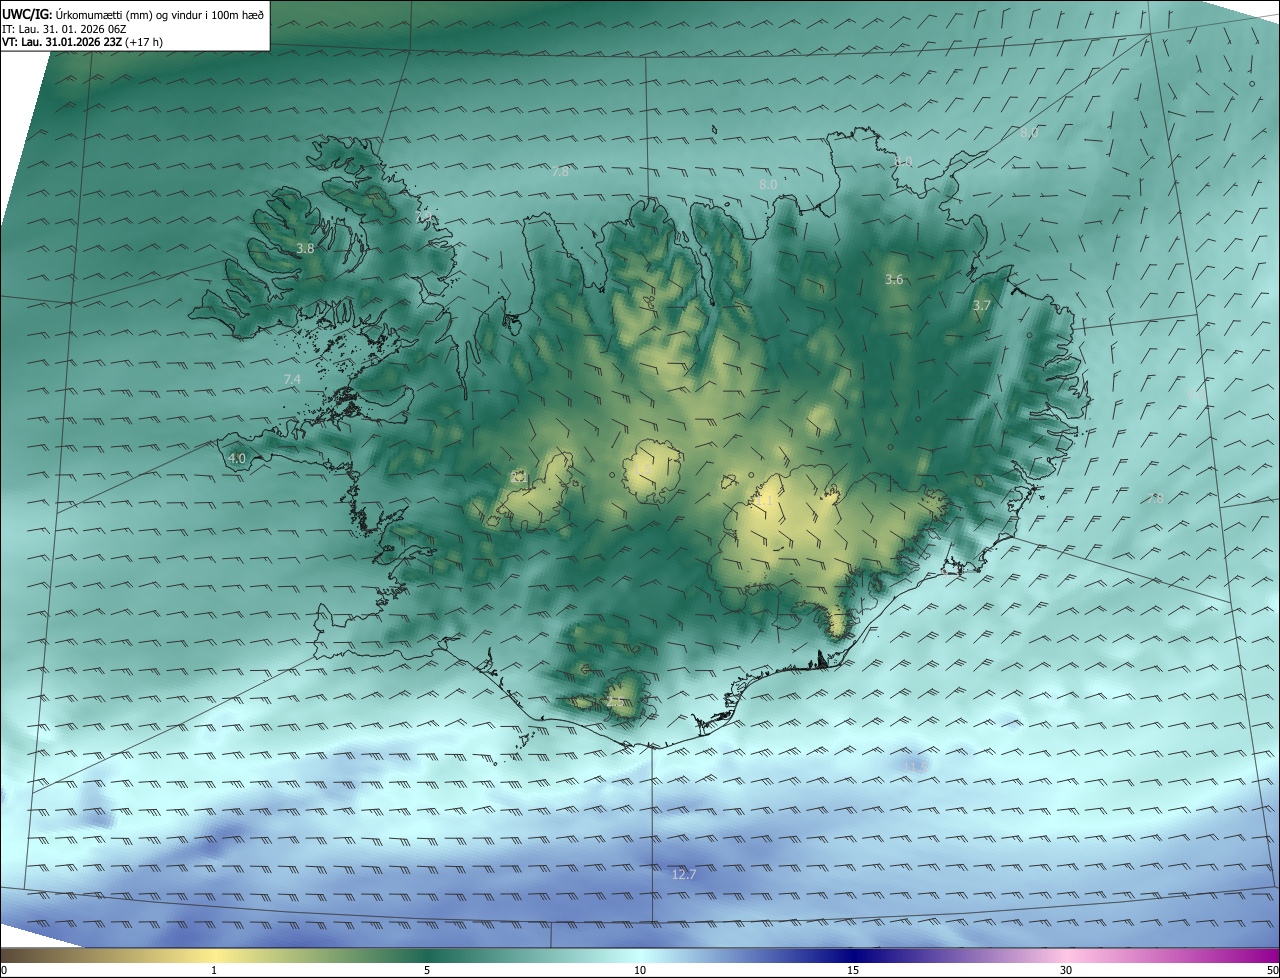Screen dimensions: 1280x978
Task: Click the map value '3.6' in the northeast
Action: point(894,280)
